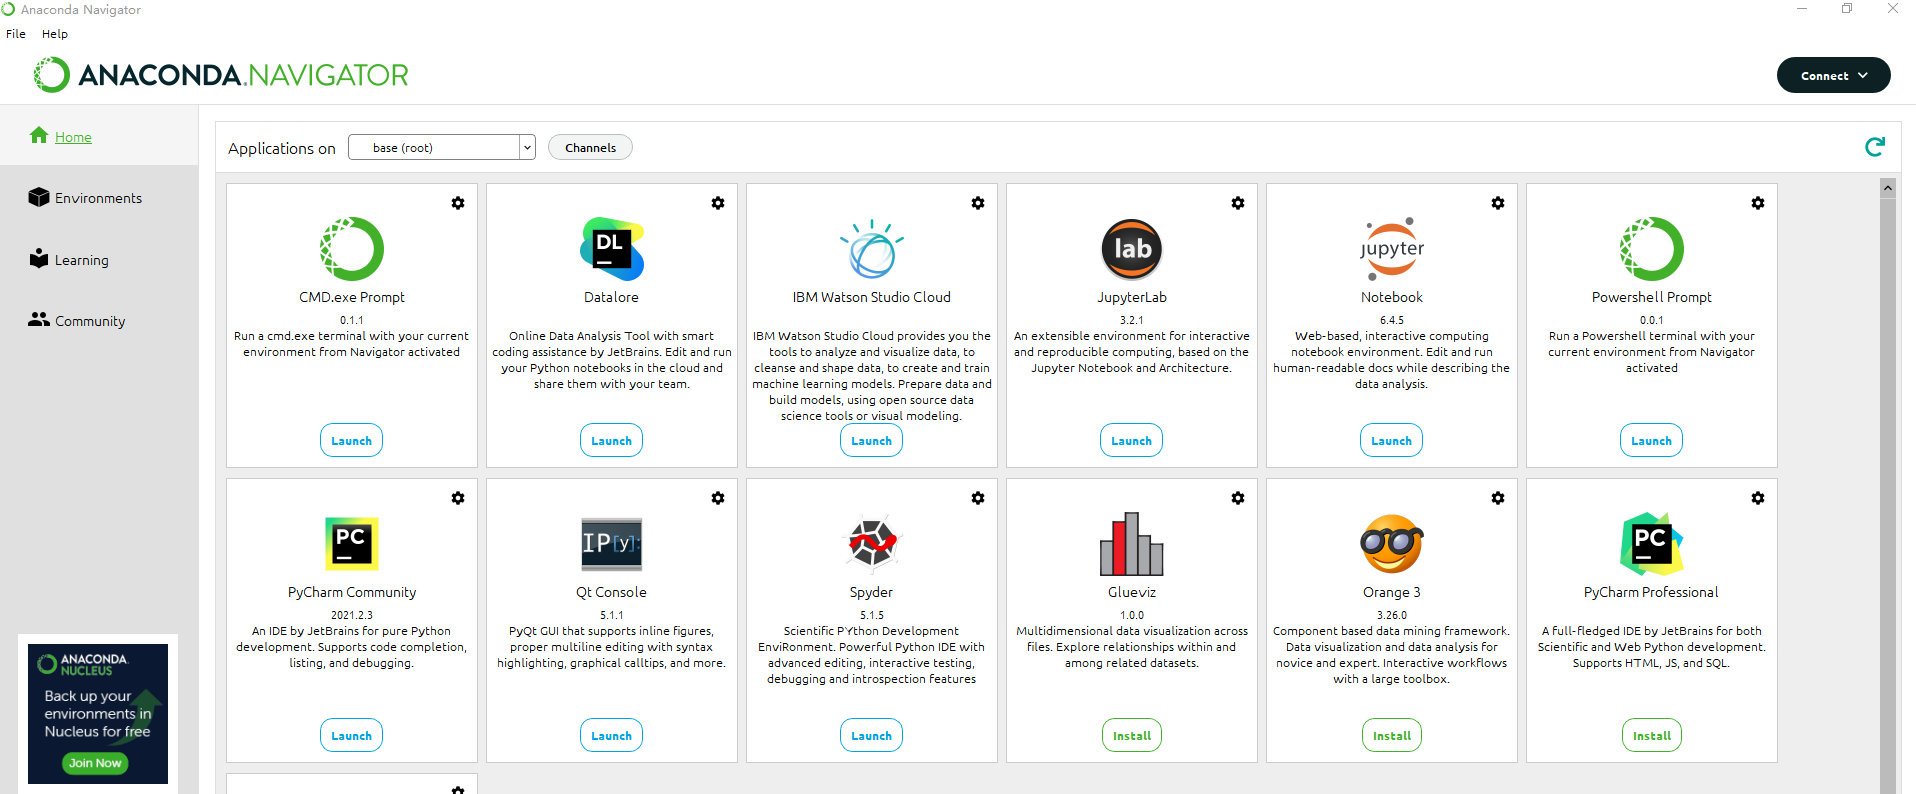This screenshot has height=794, width=1916.
Task: Click the Spyder application icon
Action: pos(872,544)
